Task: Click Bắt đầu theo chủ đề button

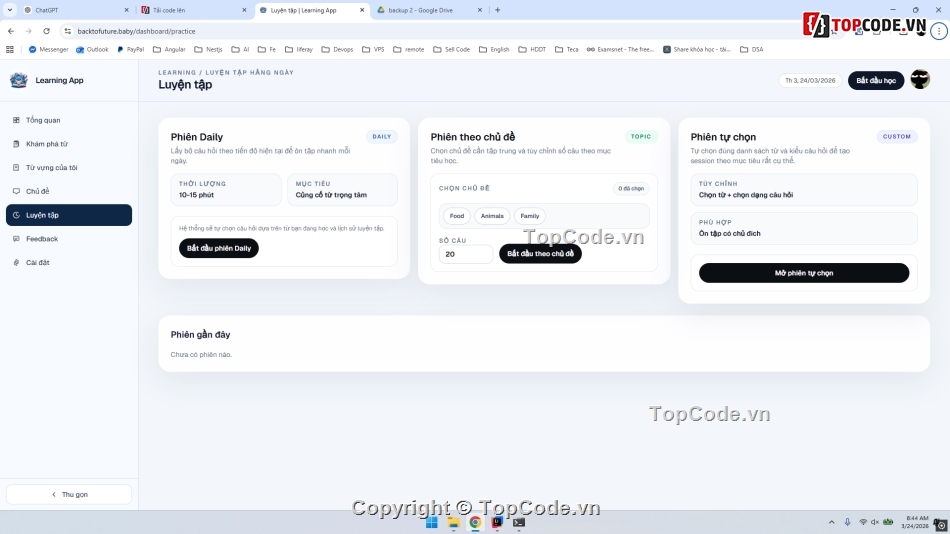Action: click(540, 253)
